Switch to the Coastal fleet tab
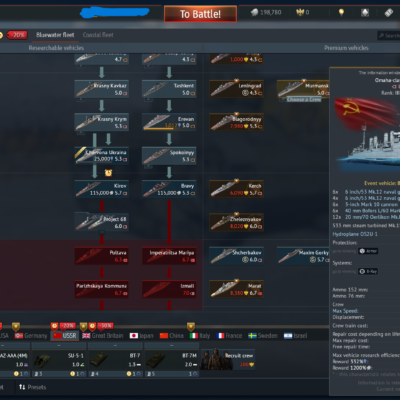The width and height of the screenshot is (400, 400). (x=98, y=35)
